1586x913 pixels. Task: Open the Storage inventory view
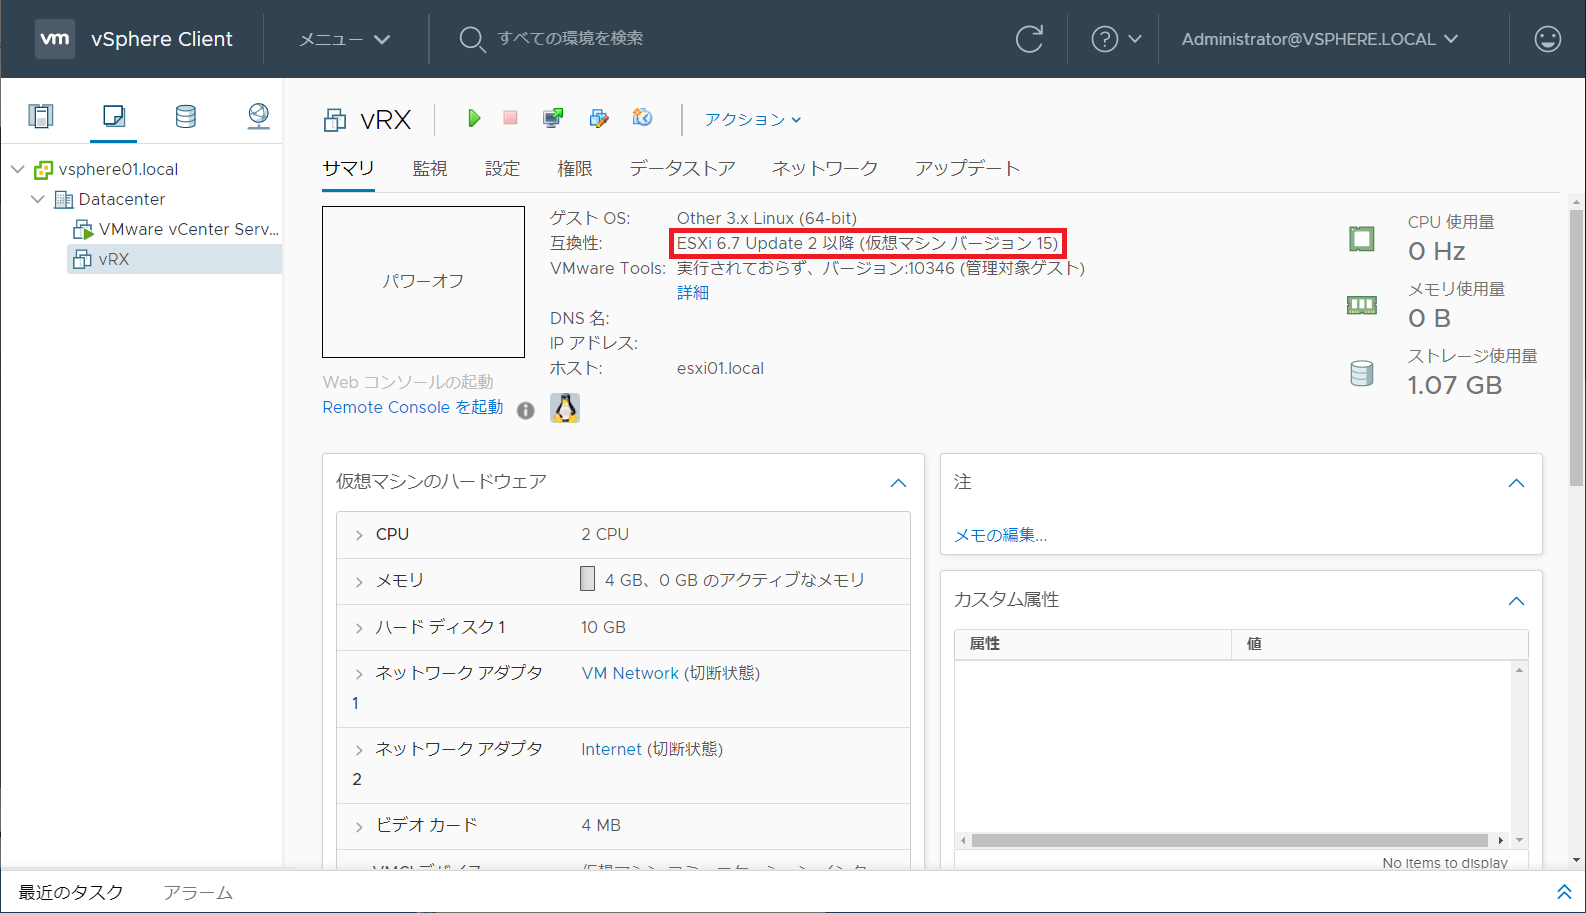pyautogui.click(x=186, y=116)
